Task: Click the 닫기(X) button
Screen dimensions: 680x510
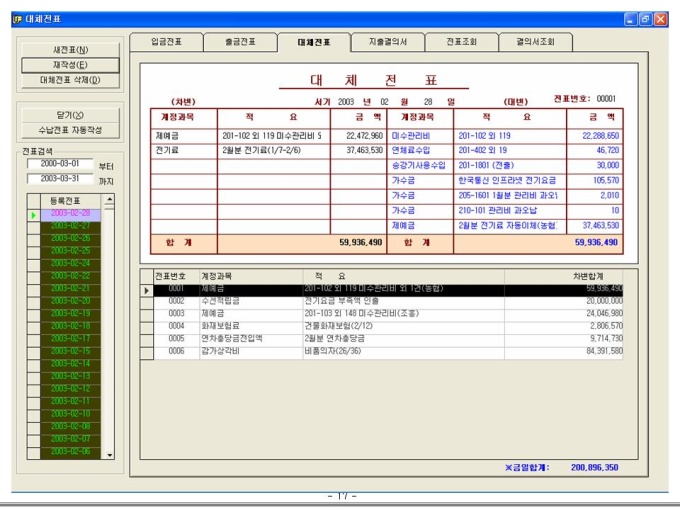Action: coord(70,115)
